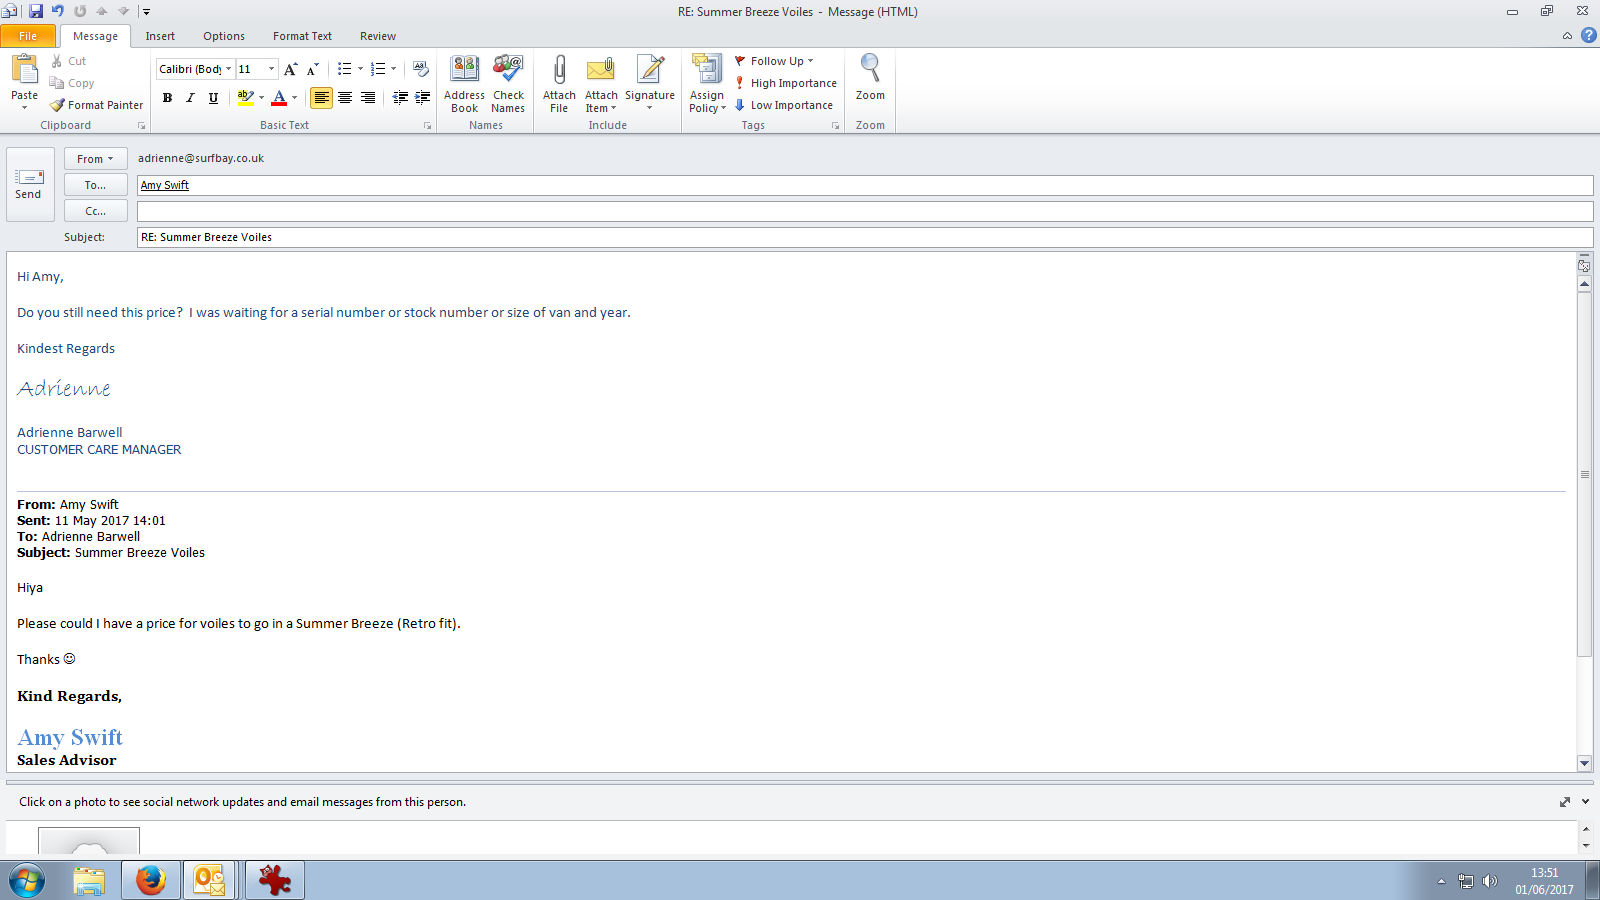The image size is (1600, 900).
Task: Toggle italic formatting
Action: coord(190,98)
